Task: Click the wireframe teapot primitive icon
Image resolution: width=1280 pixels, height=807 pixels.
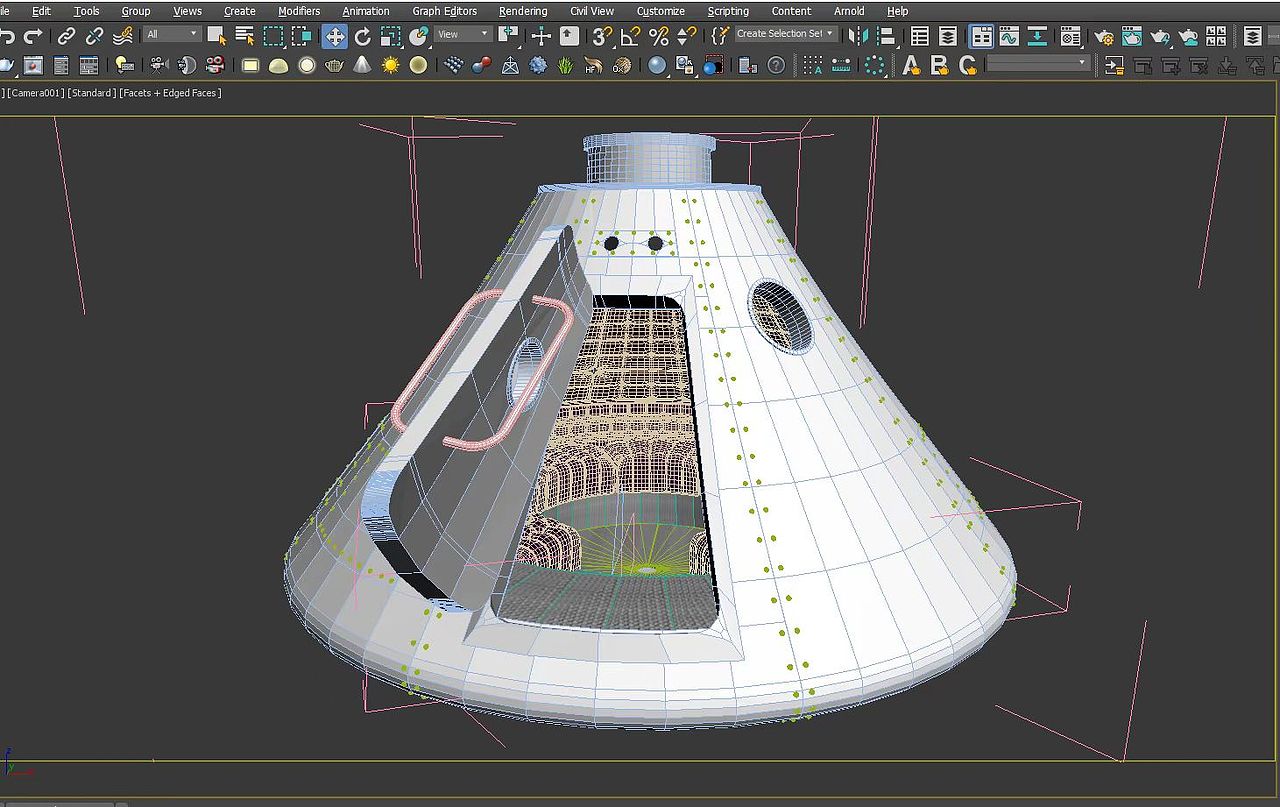Action: pyautogui.click(x=334, y=65)
